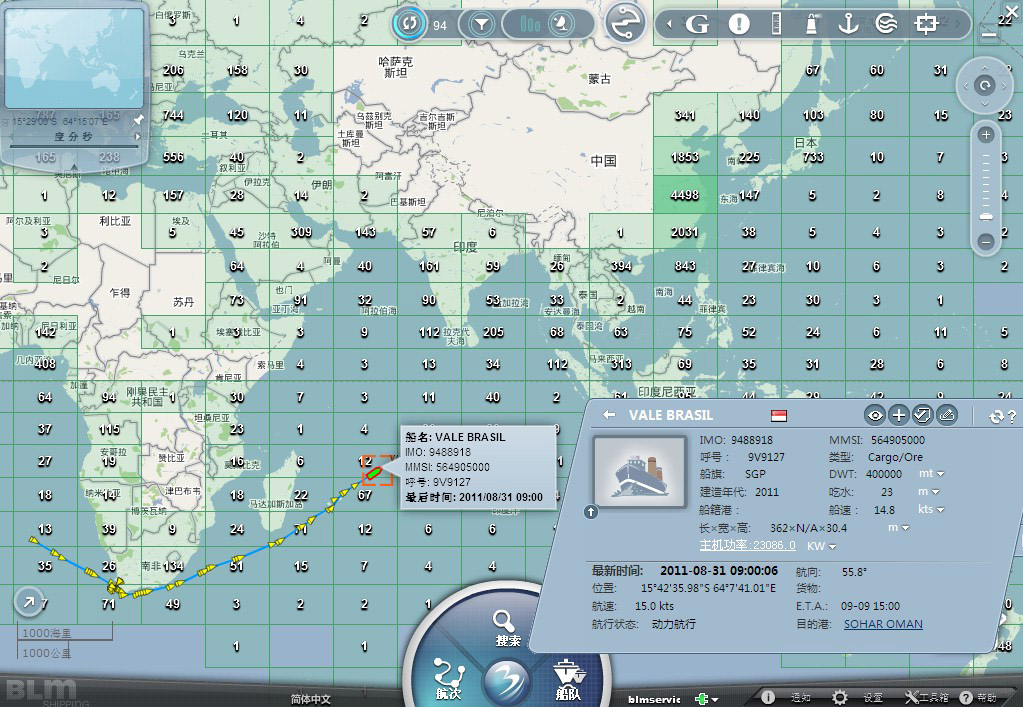Open 设置 settings

pos(858,697)
